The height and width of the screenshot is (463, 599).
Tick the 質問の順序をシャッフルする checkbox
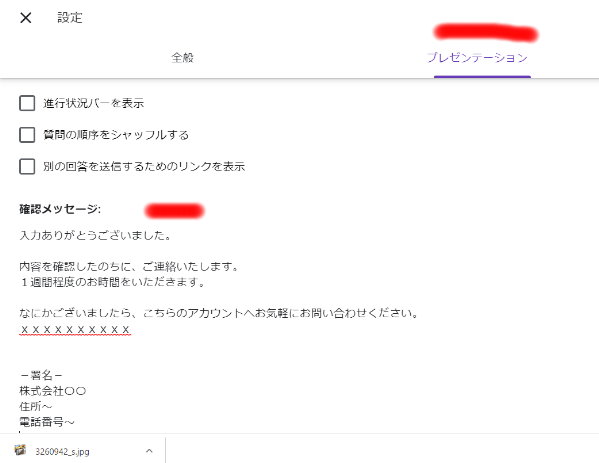coord(27,135)
